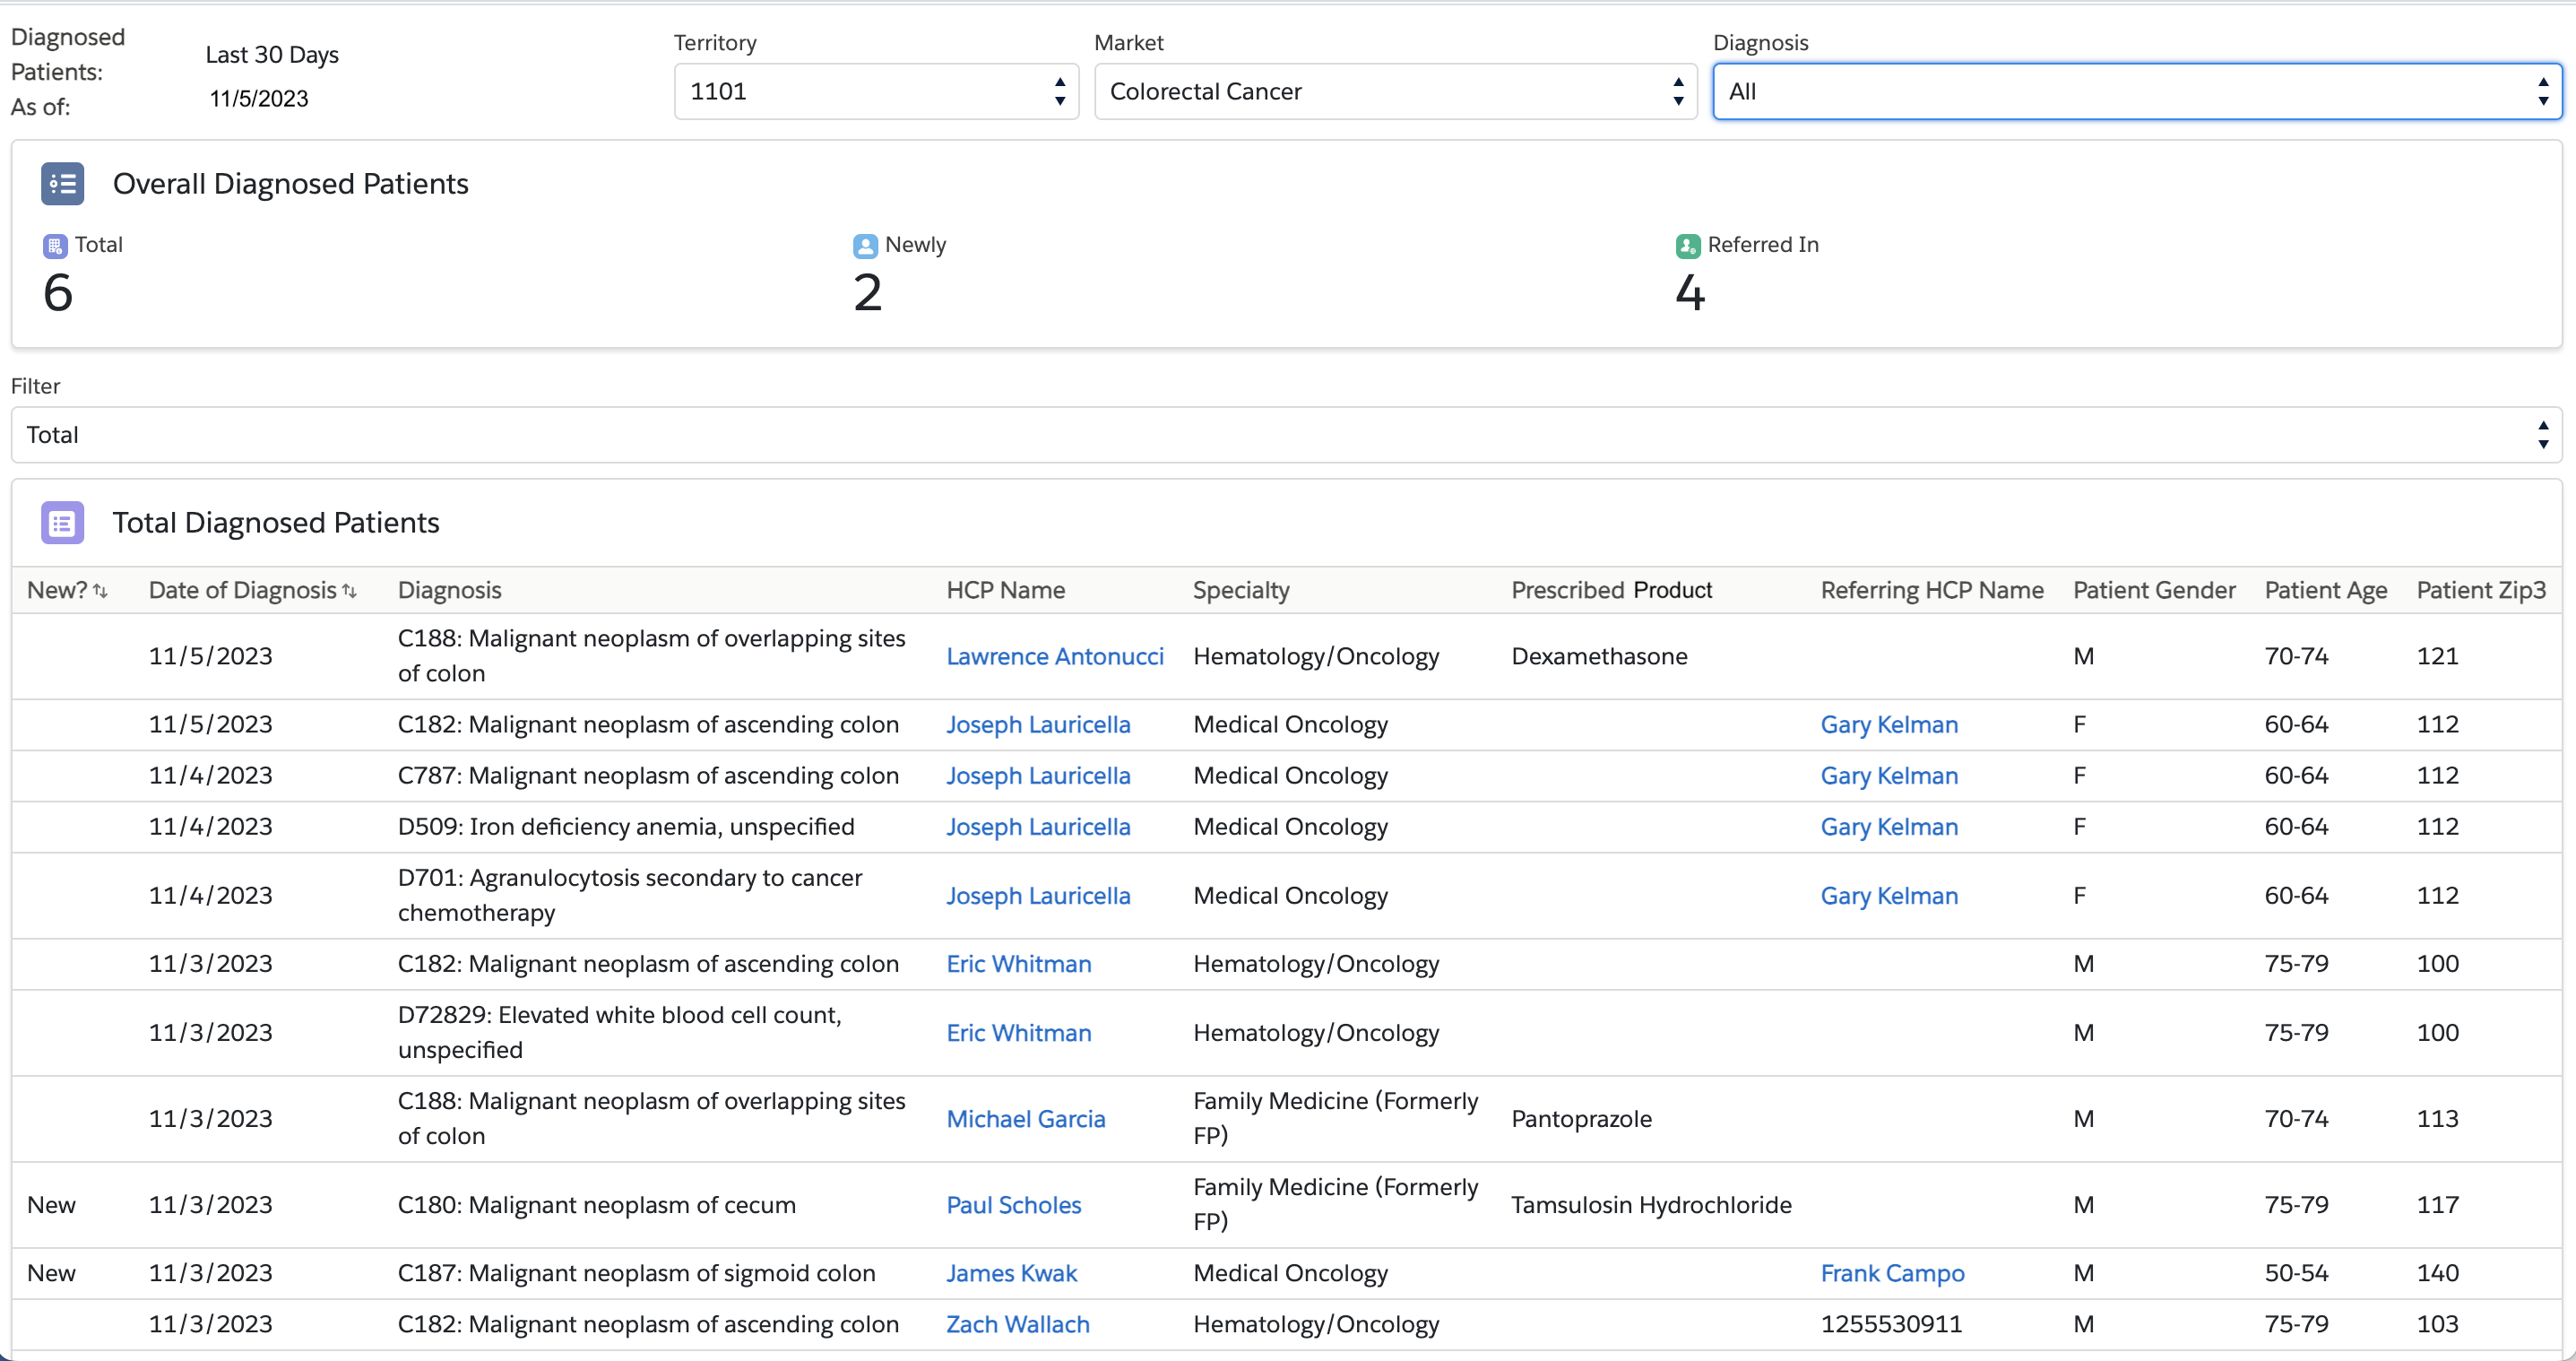Open the Market Colorectal Cancer dropdown
Screen dimensions: 2576x1361
coord(1395,92)
